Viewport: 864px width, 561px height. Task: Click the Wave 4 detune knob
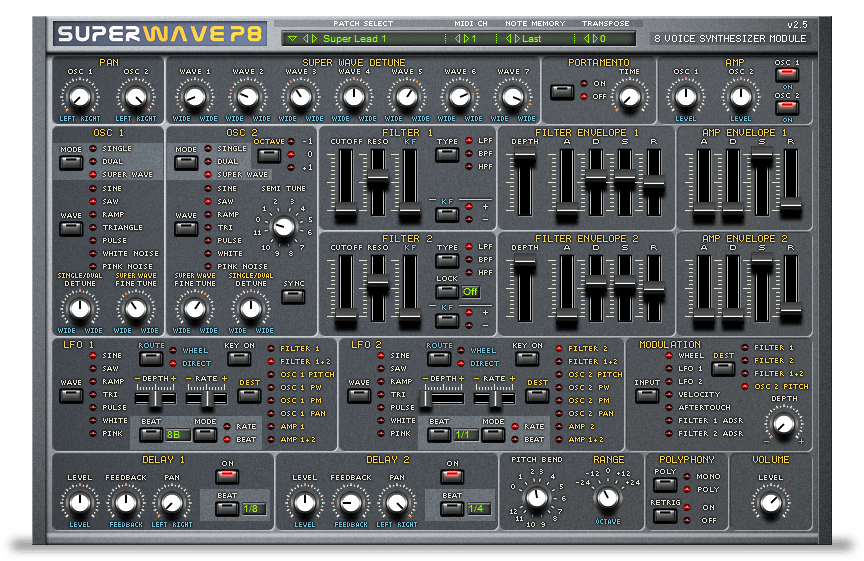354,96
